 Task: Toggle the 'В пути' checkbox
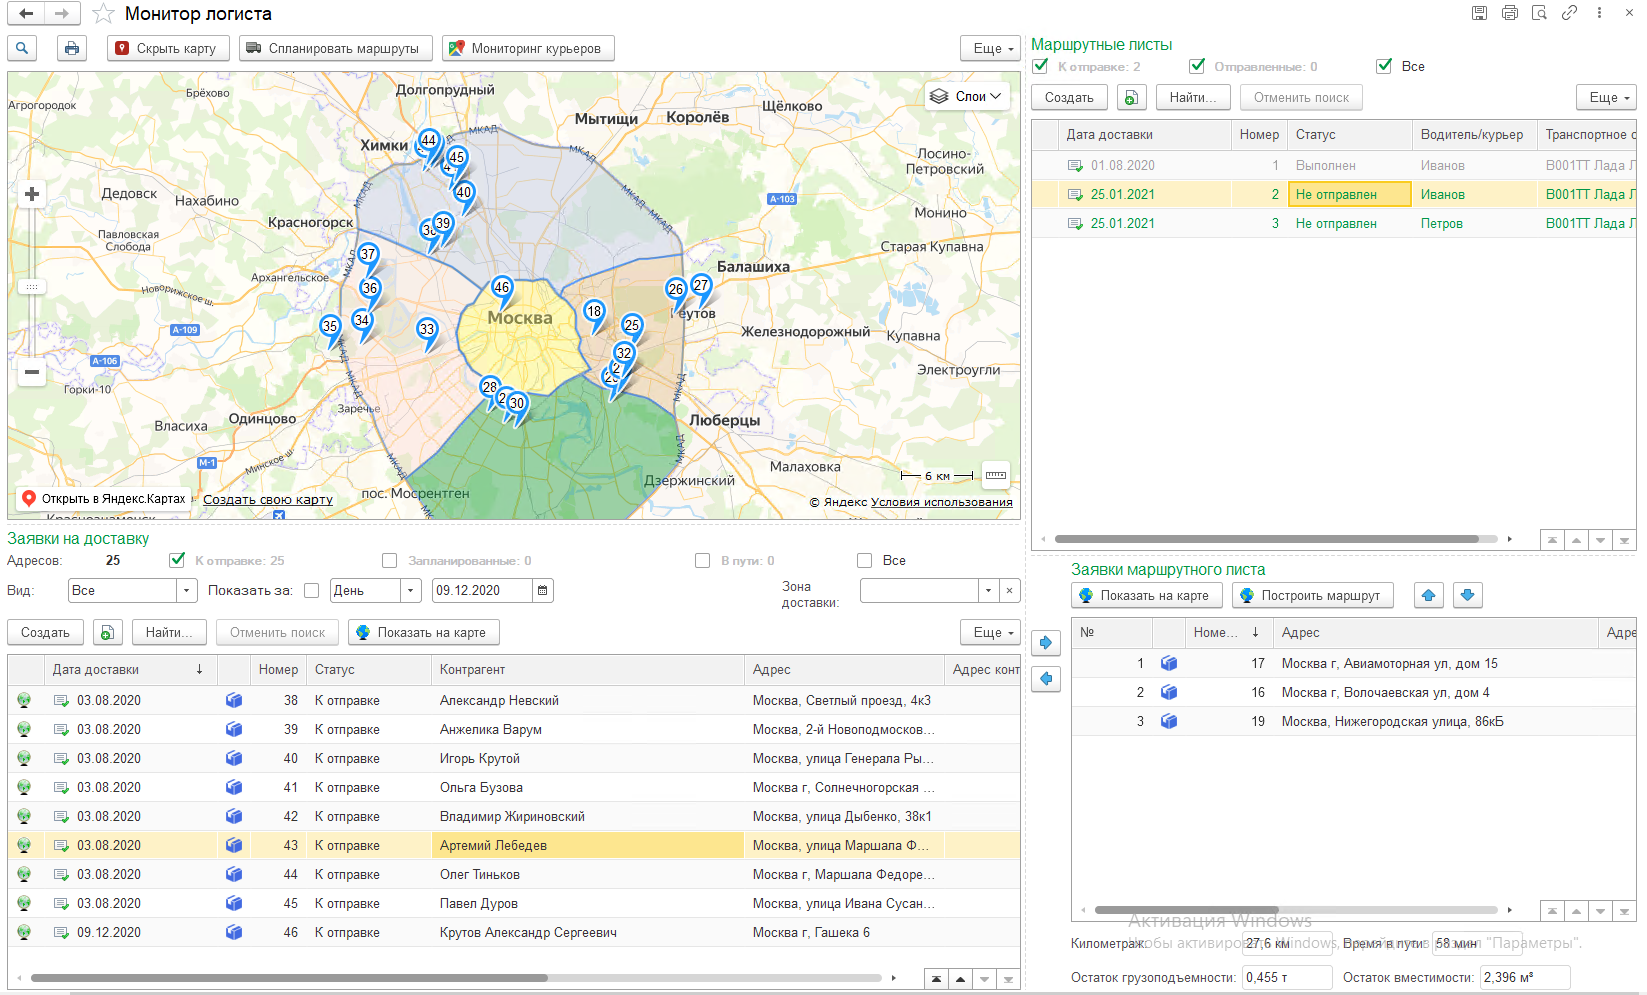pos(703,561)
